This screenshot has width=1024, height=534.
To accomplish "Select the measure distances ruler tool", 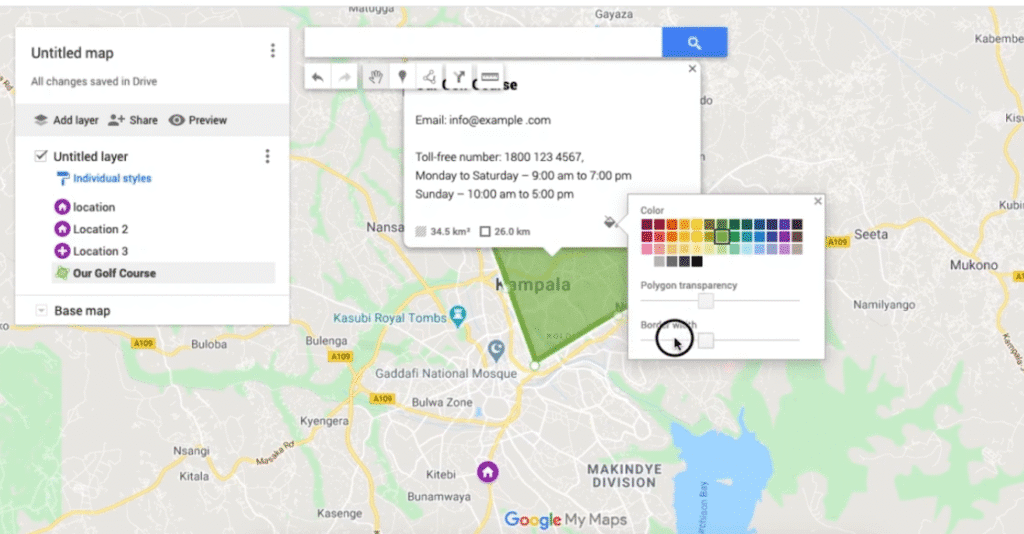I will [x=489, y=77].
